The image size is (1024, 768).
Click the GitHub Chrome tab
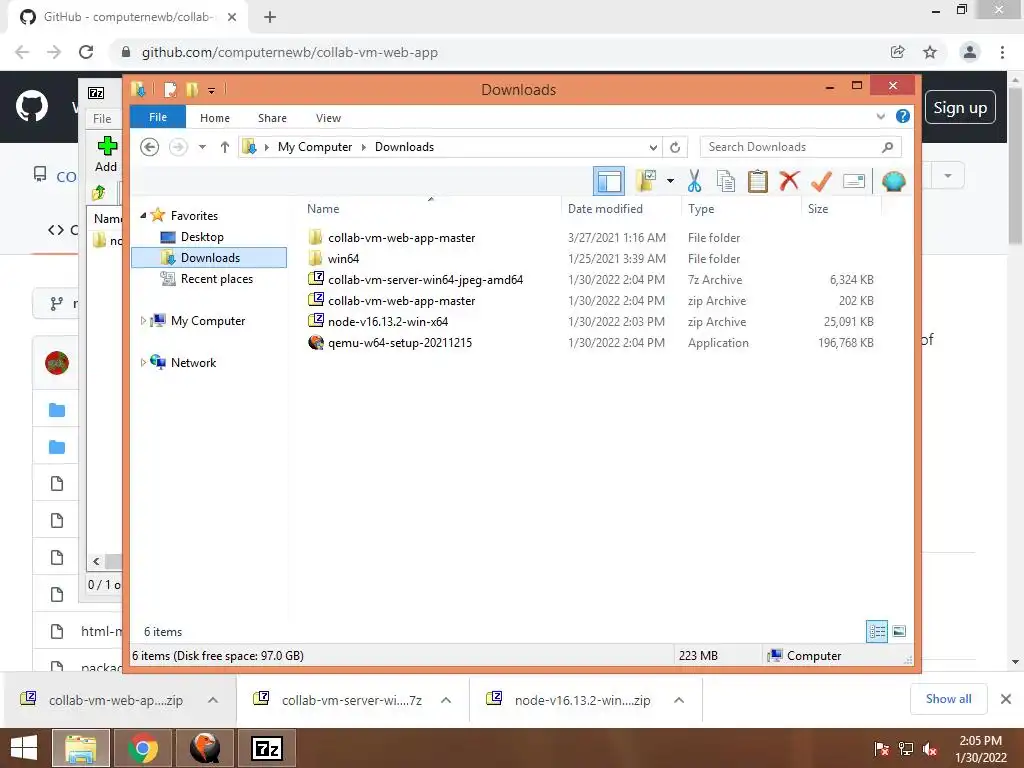point(128,17)
